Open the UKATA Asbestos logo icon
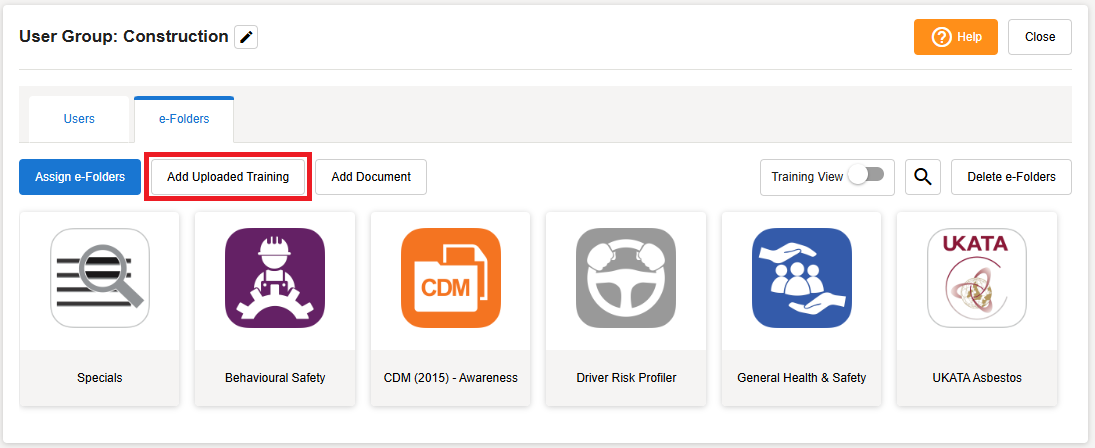The image size is (1095, 448). coord(977,278)
